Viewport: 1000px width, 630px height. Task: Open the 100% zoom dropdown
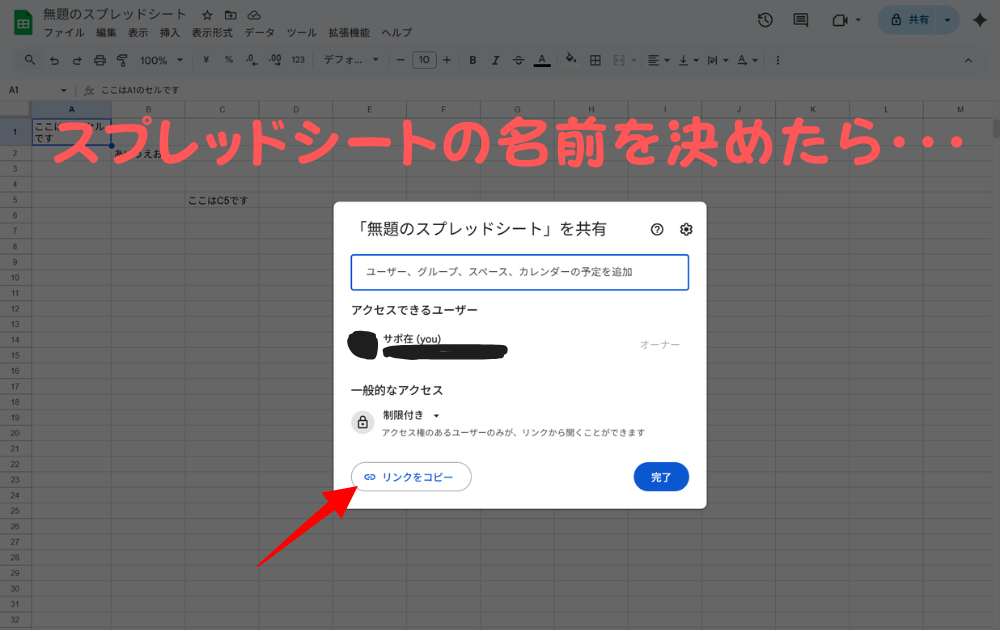tap(161, 60)
